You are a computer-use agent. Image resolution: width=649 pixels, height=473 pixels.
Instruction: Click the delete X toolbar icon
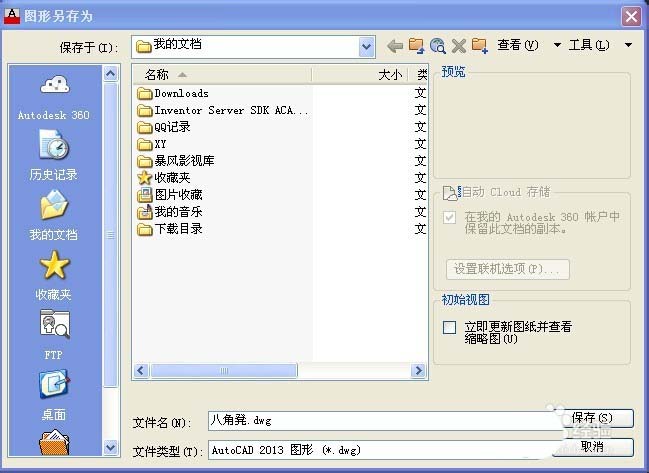point(459,46)
